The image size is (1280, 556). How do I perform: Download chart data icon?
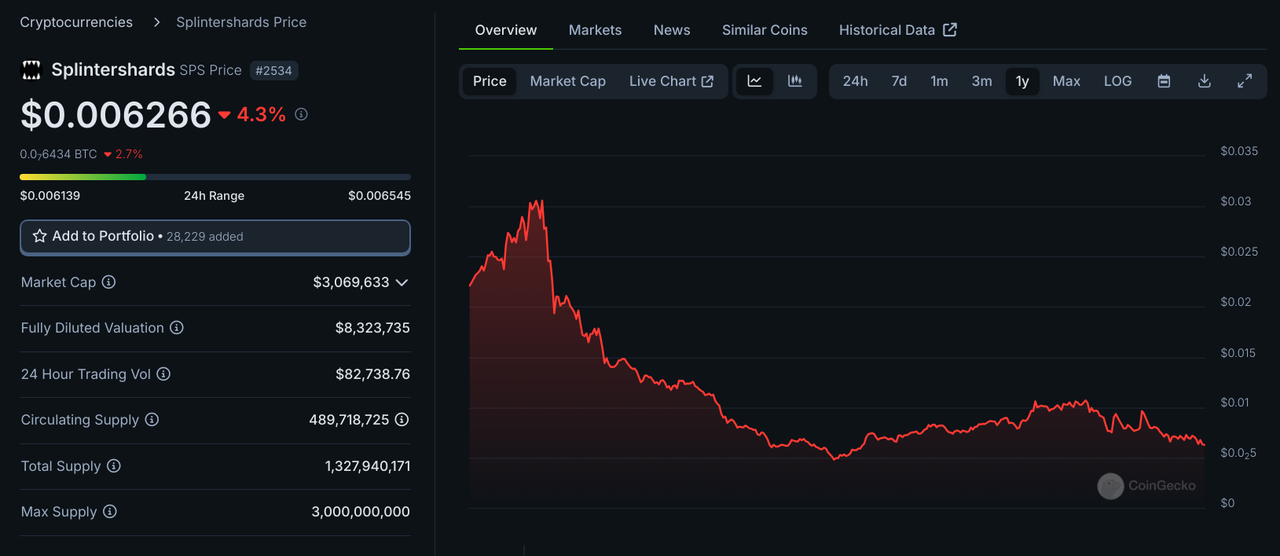[x=1204, y=81]
